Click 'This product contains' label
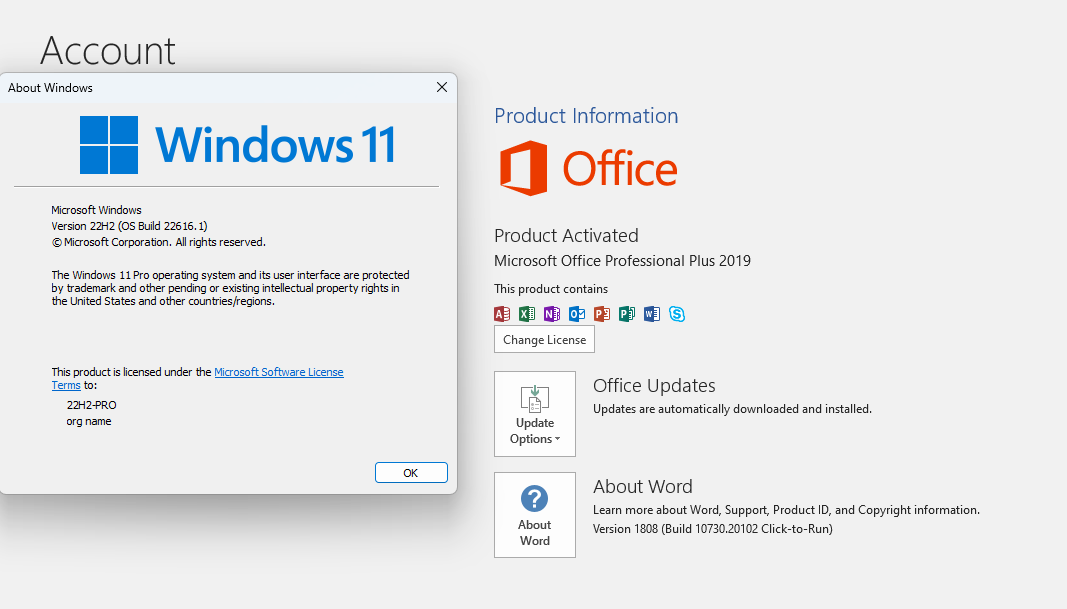The width and height of the screenshot is (1067, 609). [551, 289]
